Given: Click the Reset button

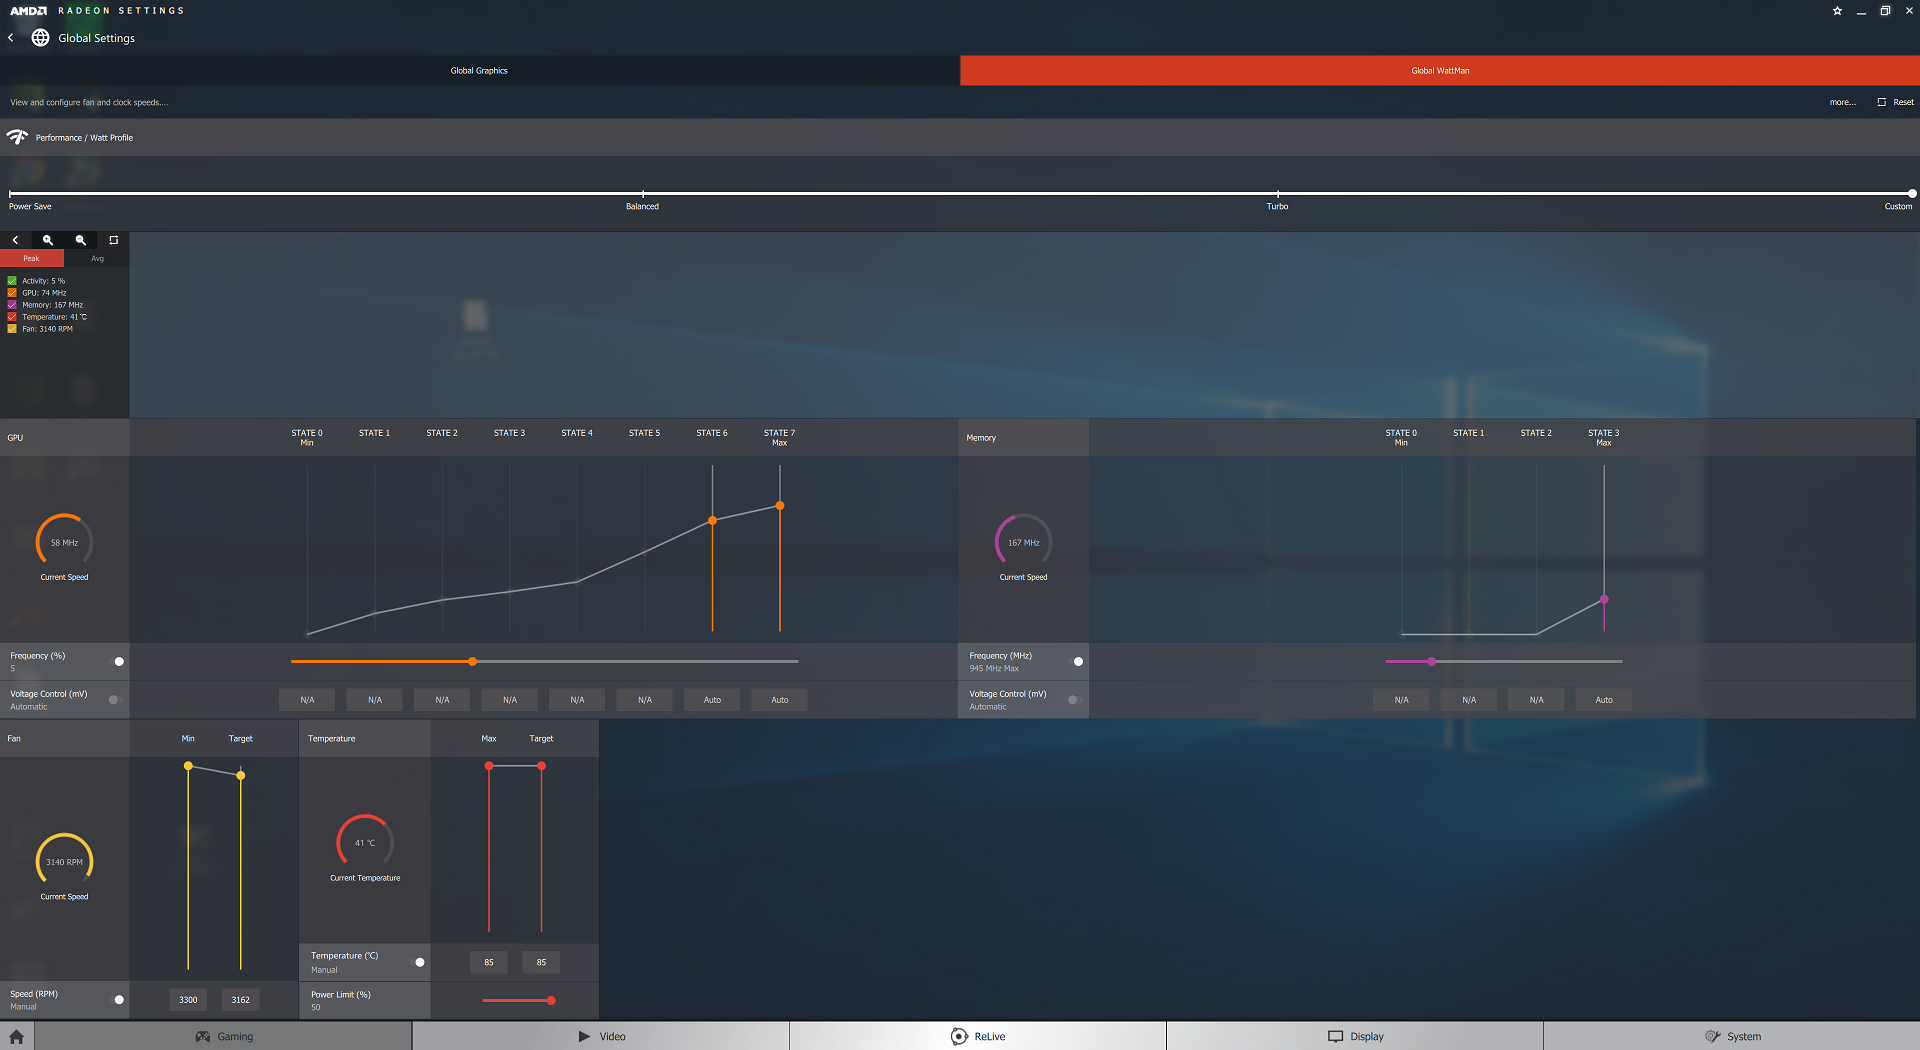Looking at the screenshot, I should pos(1896,102).
